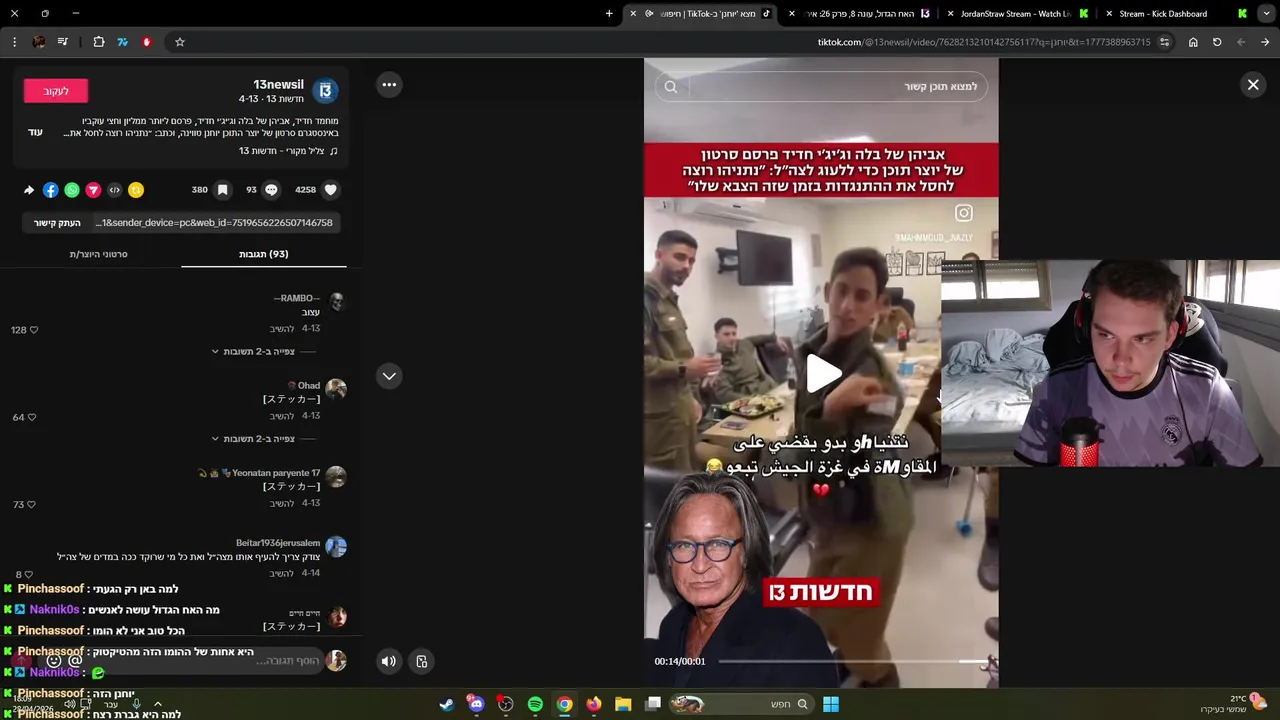The width and height of the screenshot is (1280, 720).
Task: Mute the video sound
Action: tap(389, 661)
